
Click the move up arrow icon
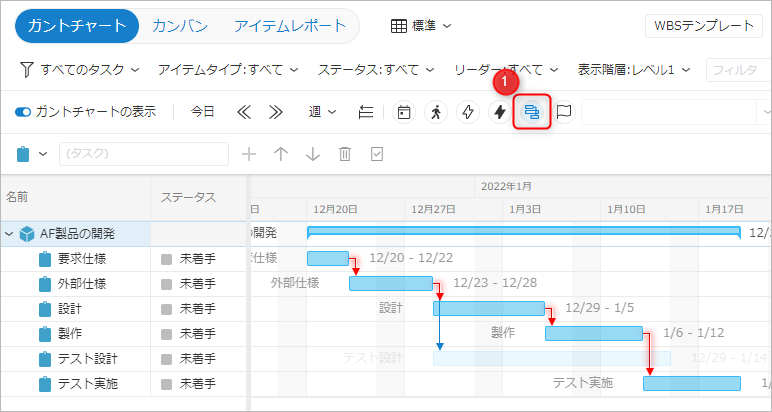[x=281, y=154]
